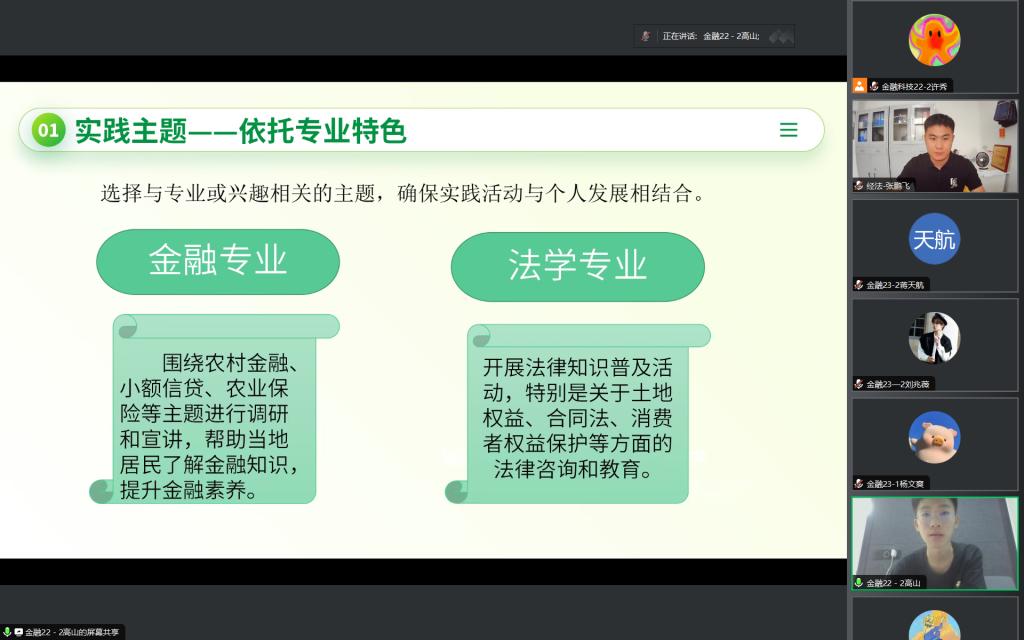This screenshot has width=1024, height=640.
Task: Click the 金融23—2刘兆薇 participant avatar
Action: pos(934,338)
